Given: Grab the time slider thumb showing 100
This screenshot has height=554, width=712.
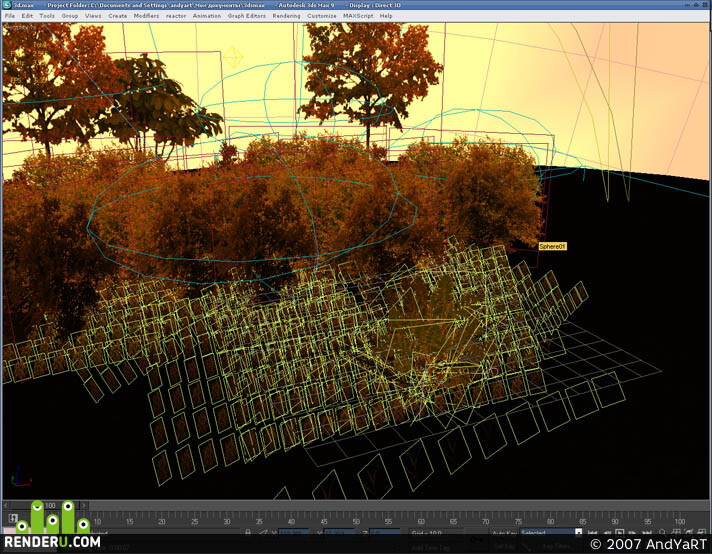Looking at the screenshot, I should pyautogui.click(x=50, y=505).
